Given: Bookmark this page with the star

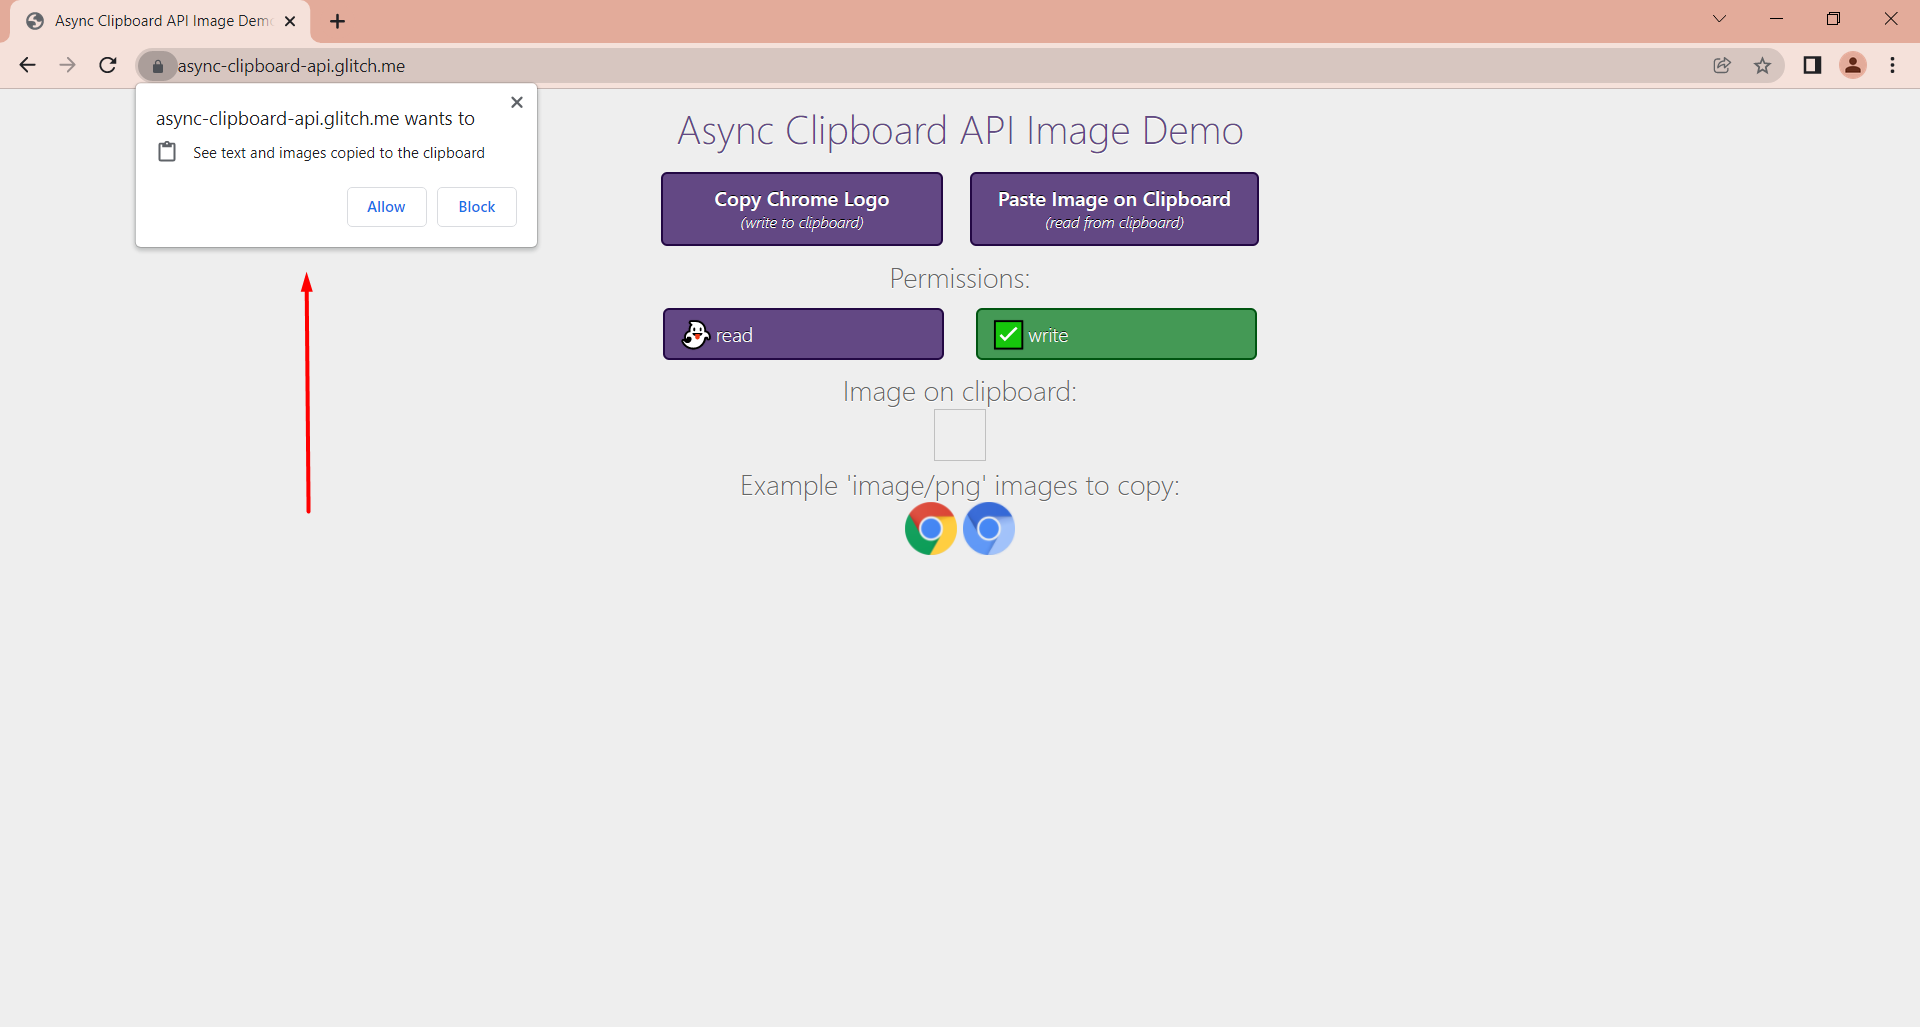Looking at the screenshot, I should point(1762,65).
